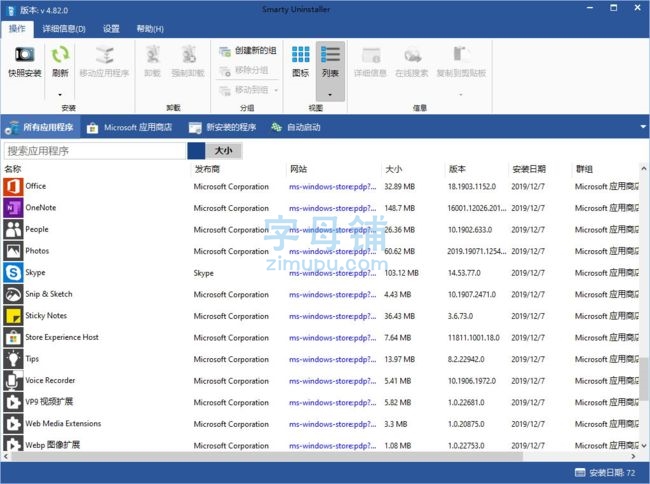Click the 14.53.77.0 version cell
Image resolution: width=650 pixels, height=484 pixels.
[x=464, y=273]
